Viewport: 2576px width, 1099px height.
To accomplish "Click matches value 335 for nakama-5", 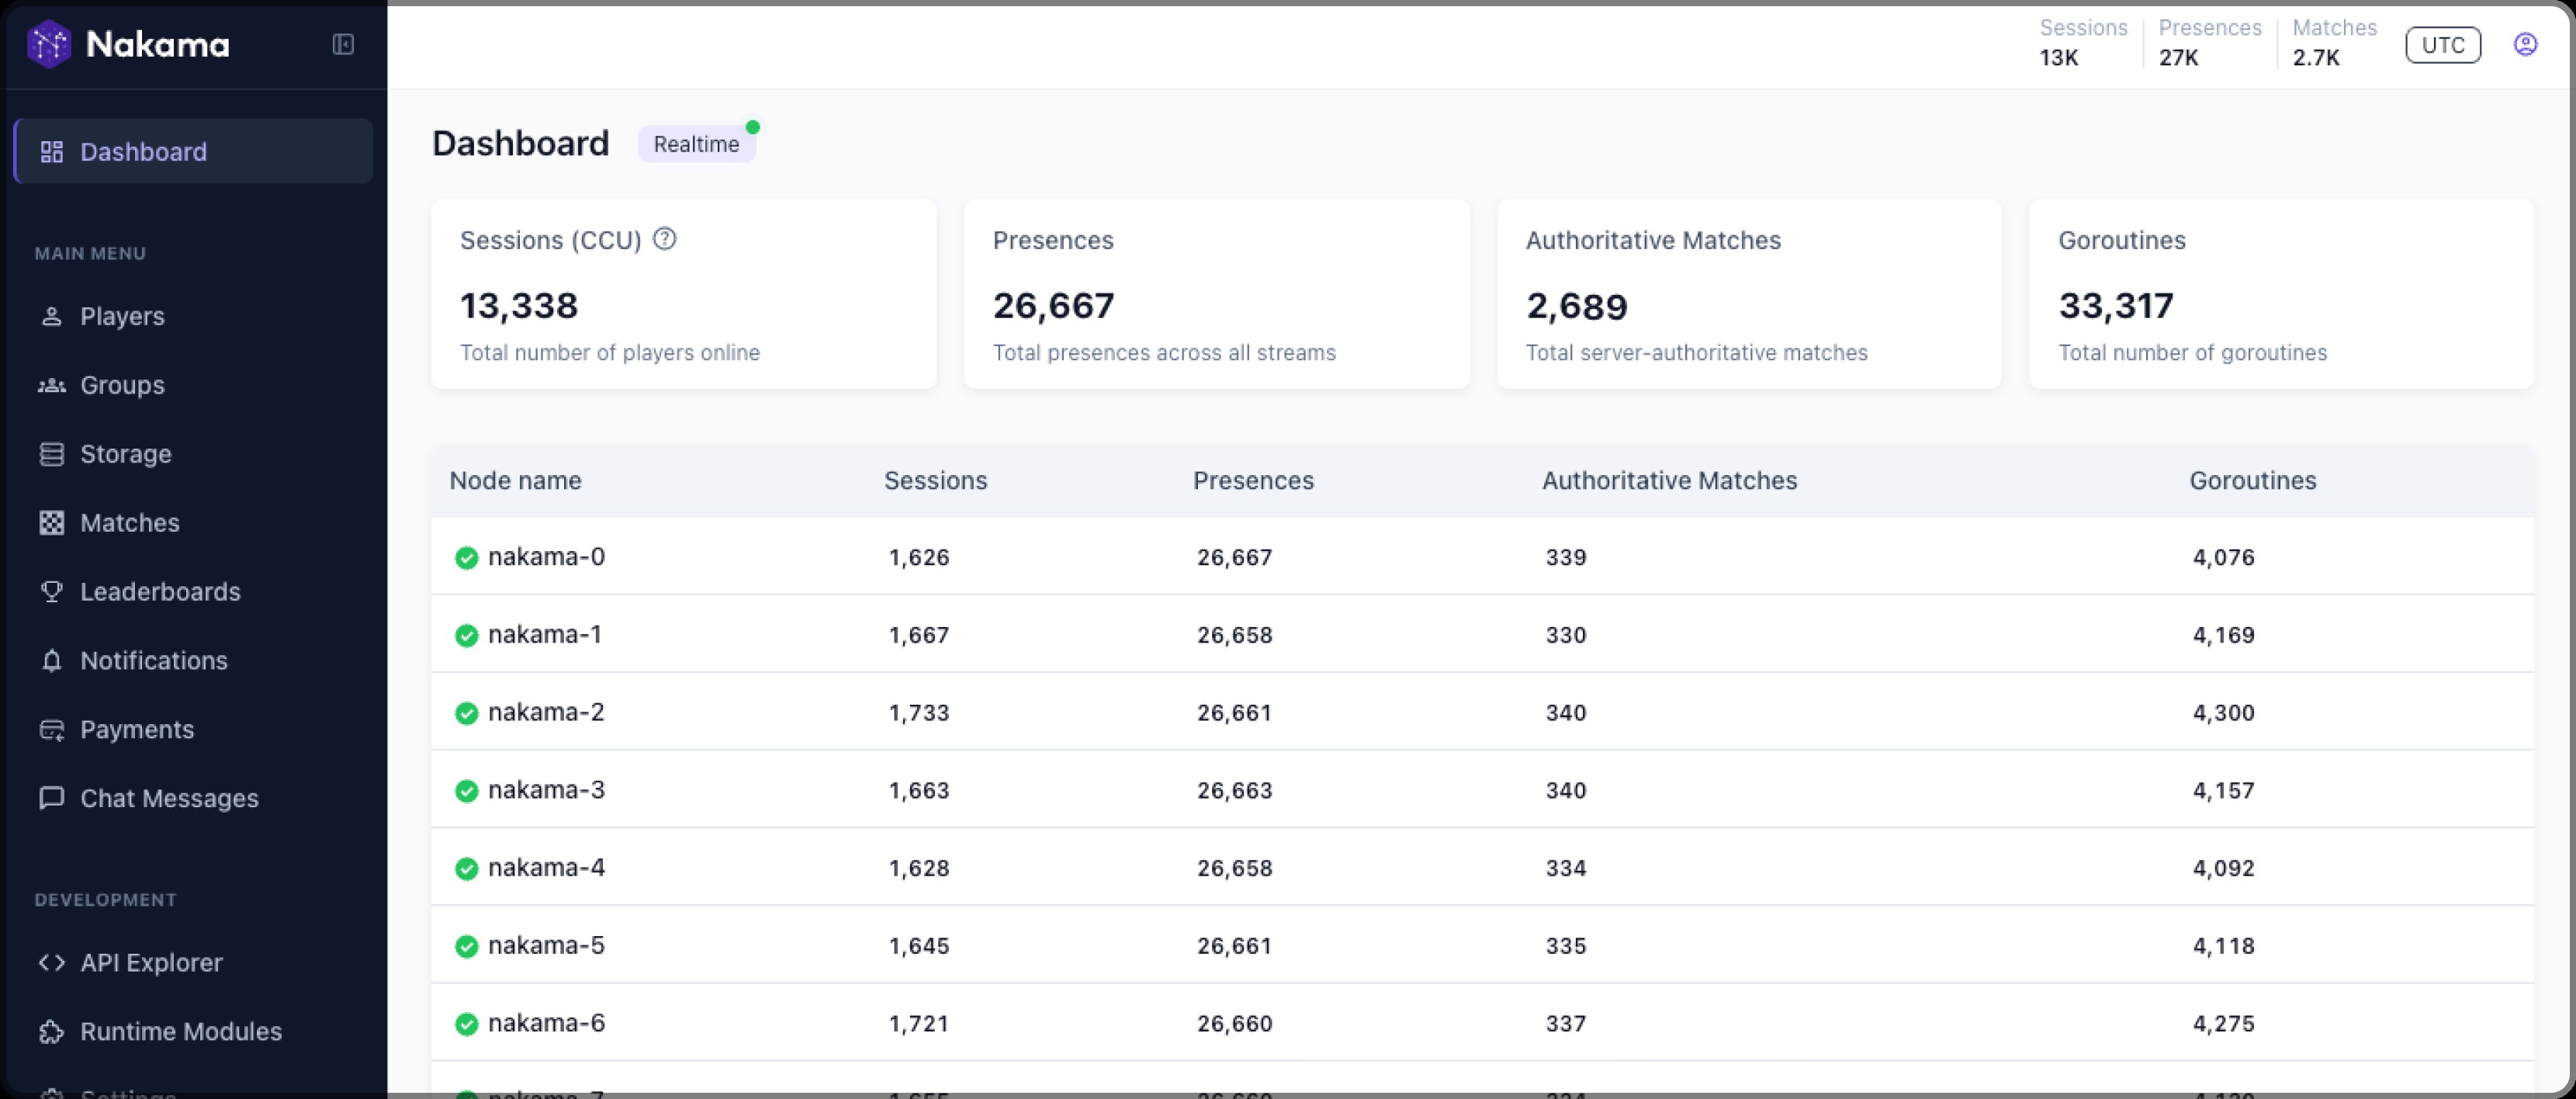I will pyautogui.click(x=1566, y=946).
